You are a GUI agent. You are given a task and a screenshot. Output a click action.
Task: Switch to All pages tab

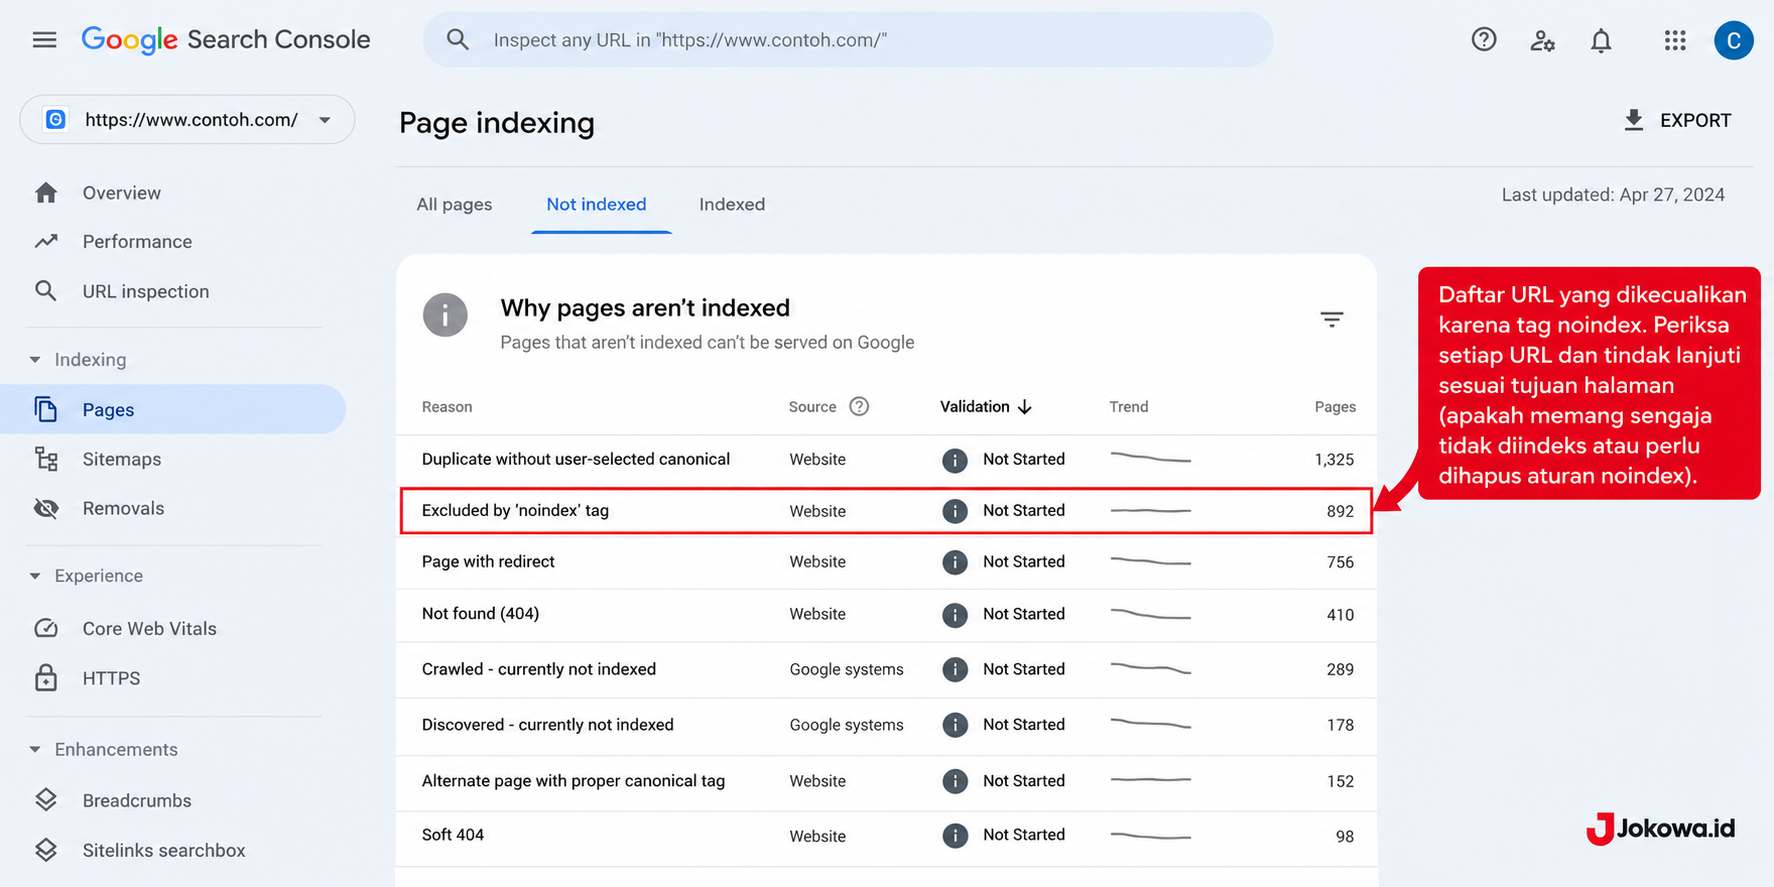tap(454, 204)
